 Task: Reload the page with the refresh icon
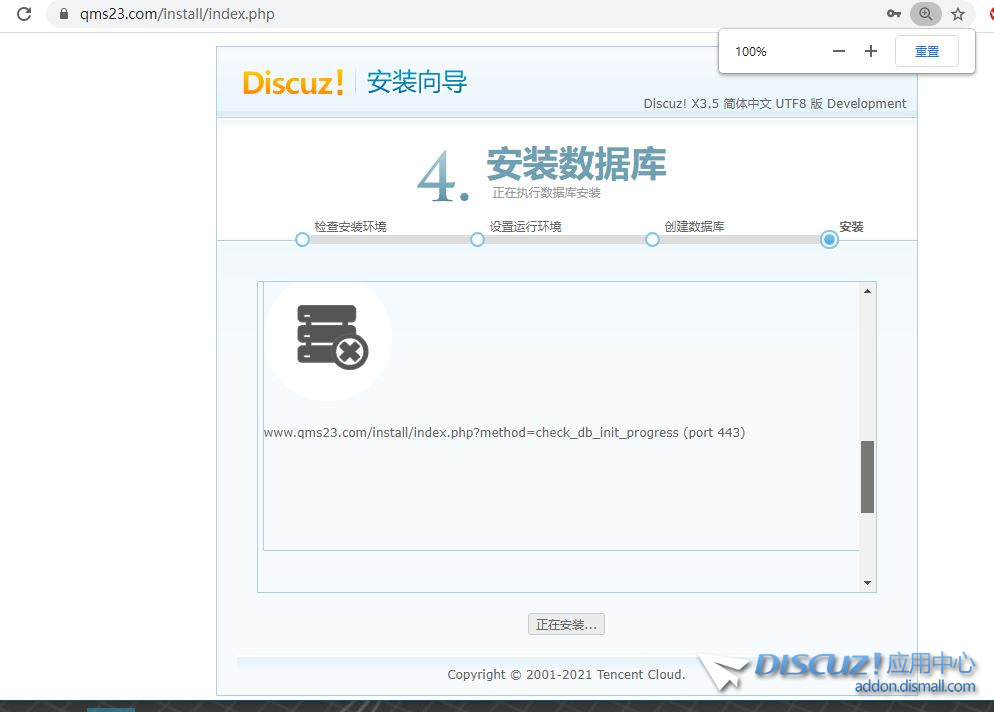24,14
